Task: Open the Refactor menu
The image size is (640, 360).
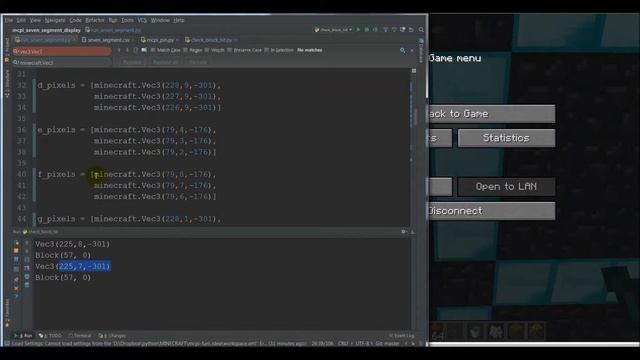Action: (x=95, y=20)
